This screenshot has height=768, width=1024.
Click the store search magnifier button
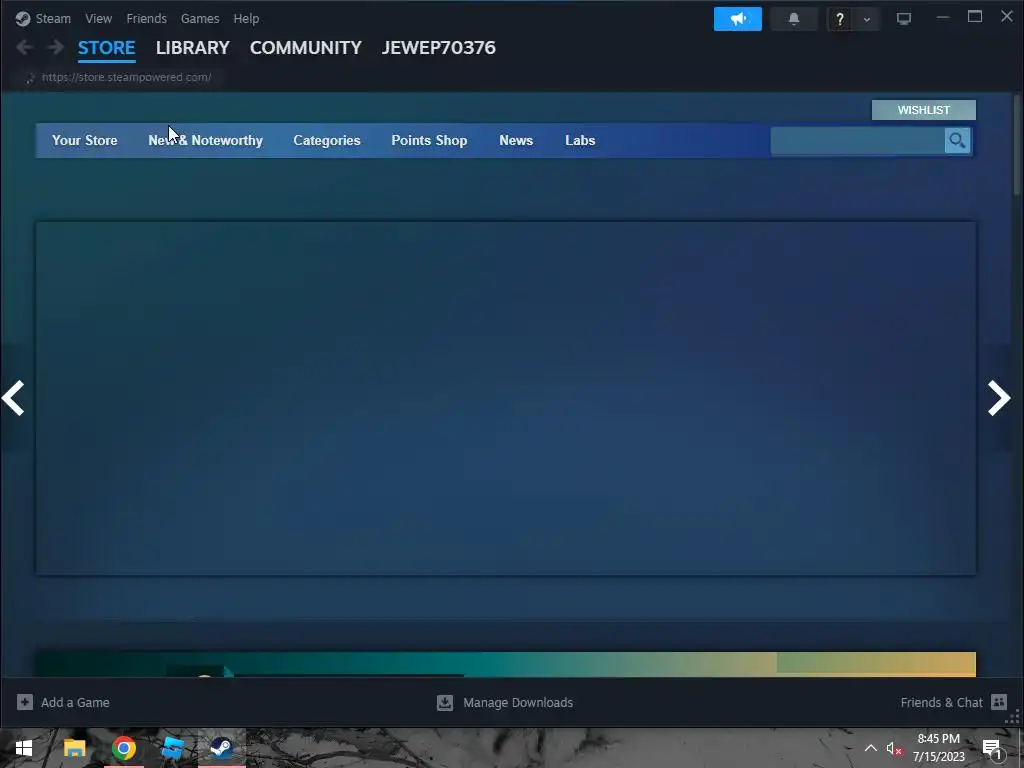tap(957, 140)
